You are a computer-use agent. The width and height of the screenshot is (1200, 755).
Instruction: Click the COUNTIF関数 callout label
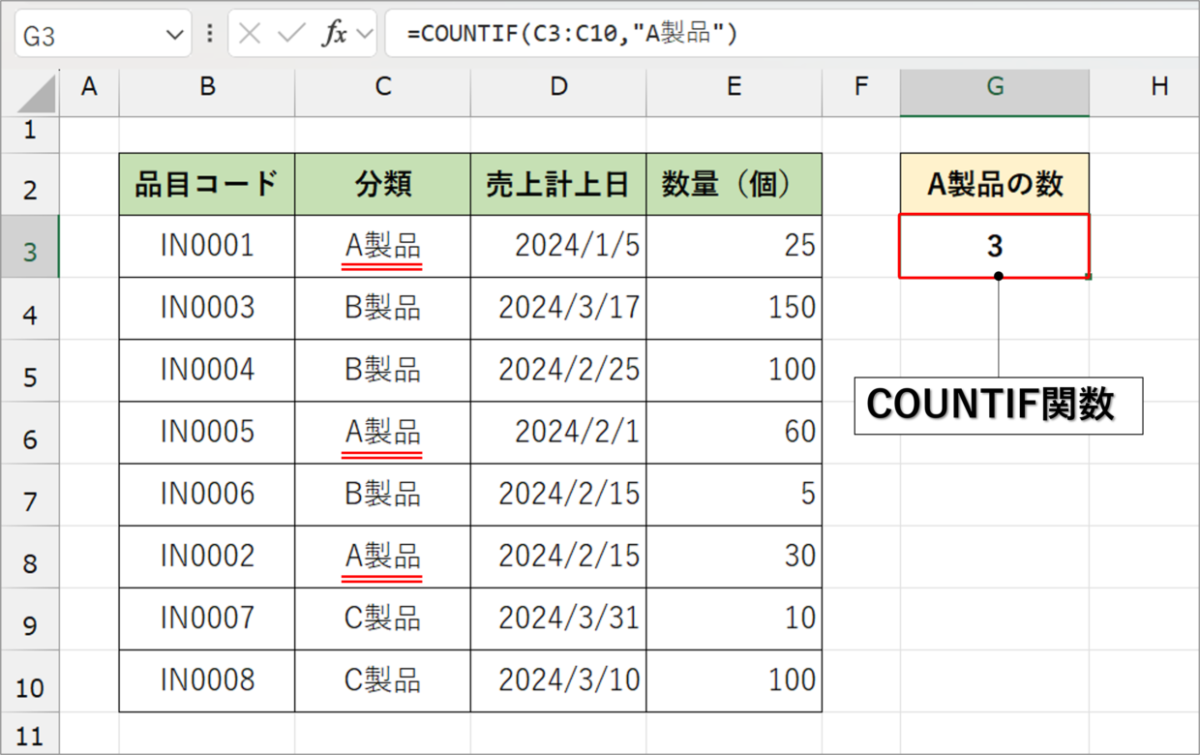[997, 405]
